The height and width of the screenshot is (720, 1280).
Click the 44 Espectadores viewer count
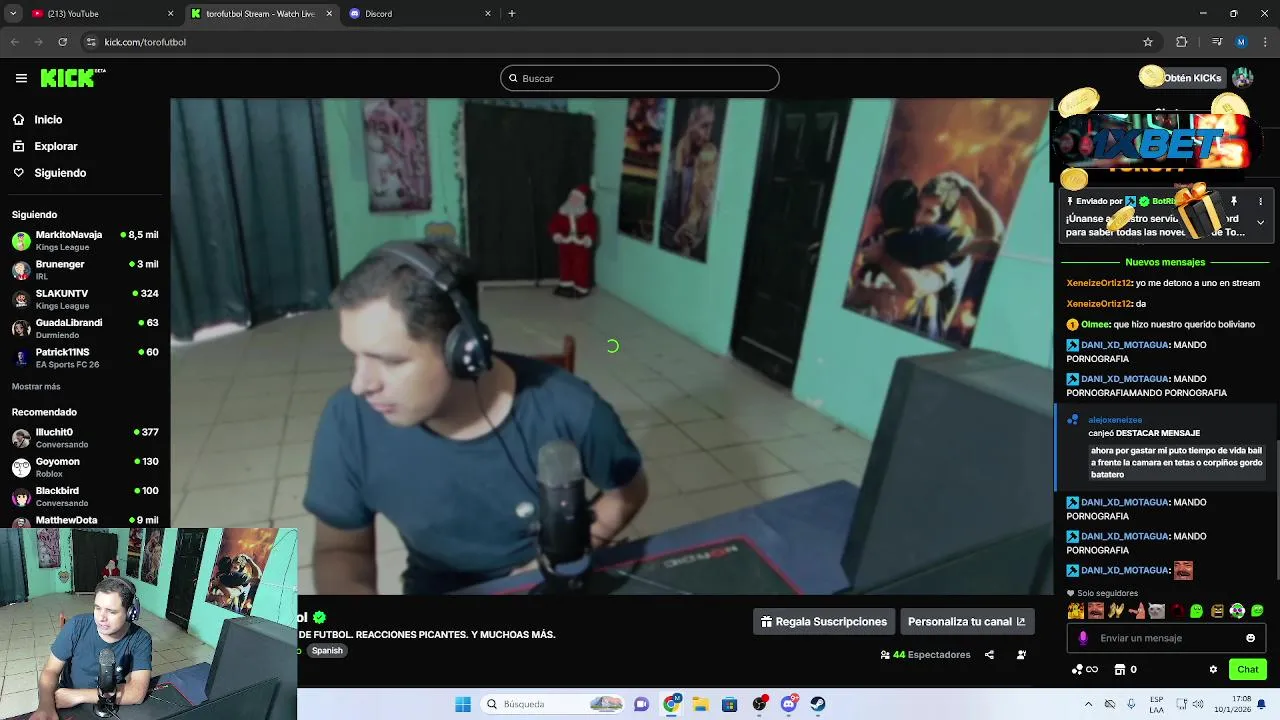925,655
